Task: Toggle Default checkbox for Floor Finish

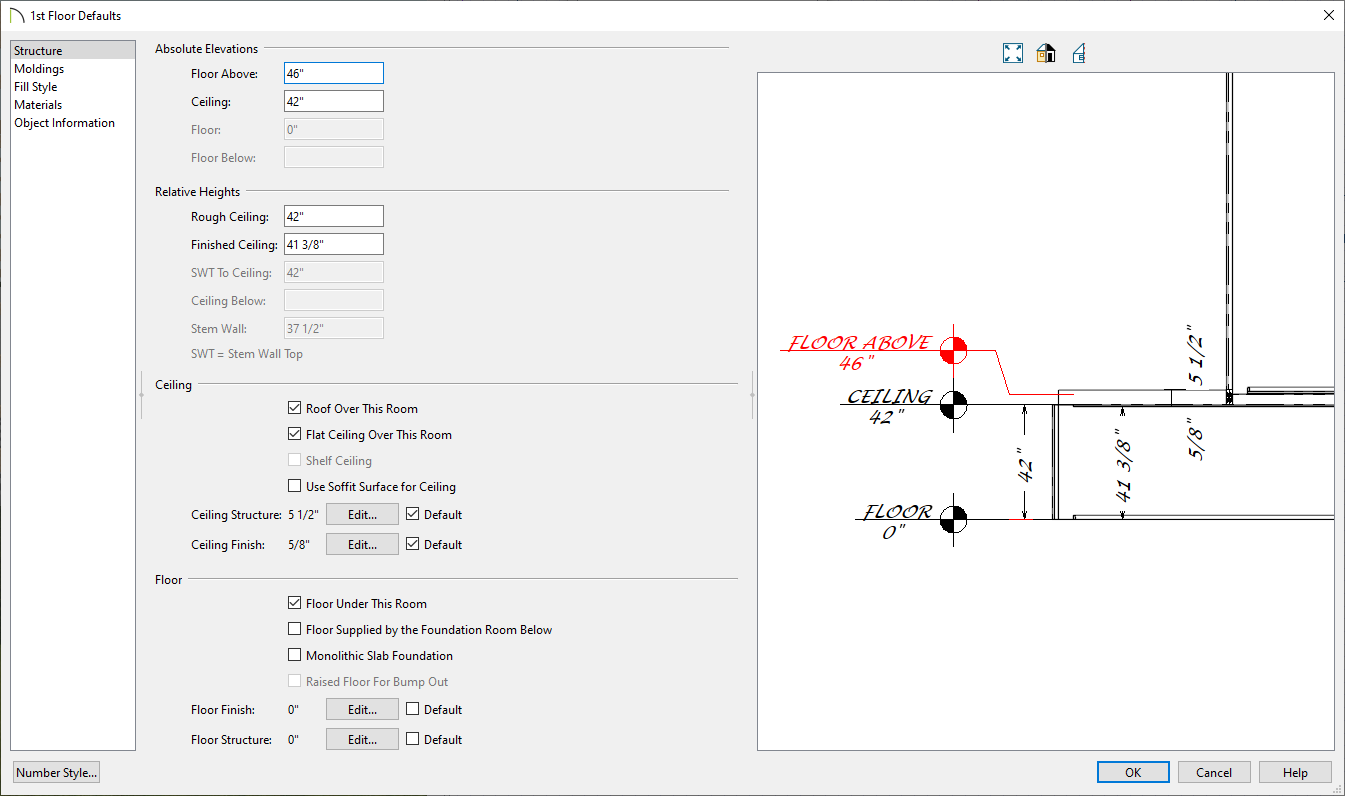Action: [x=413, y=709]
